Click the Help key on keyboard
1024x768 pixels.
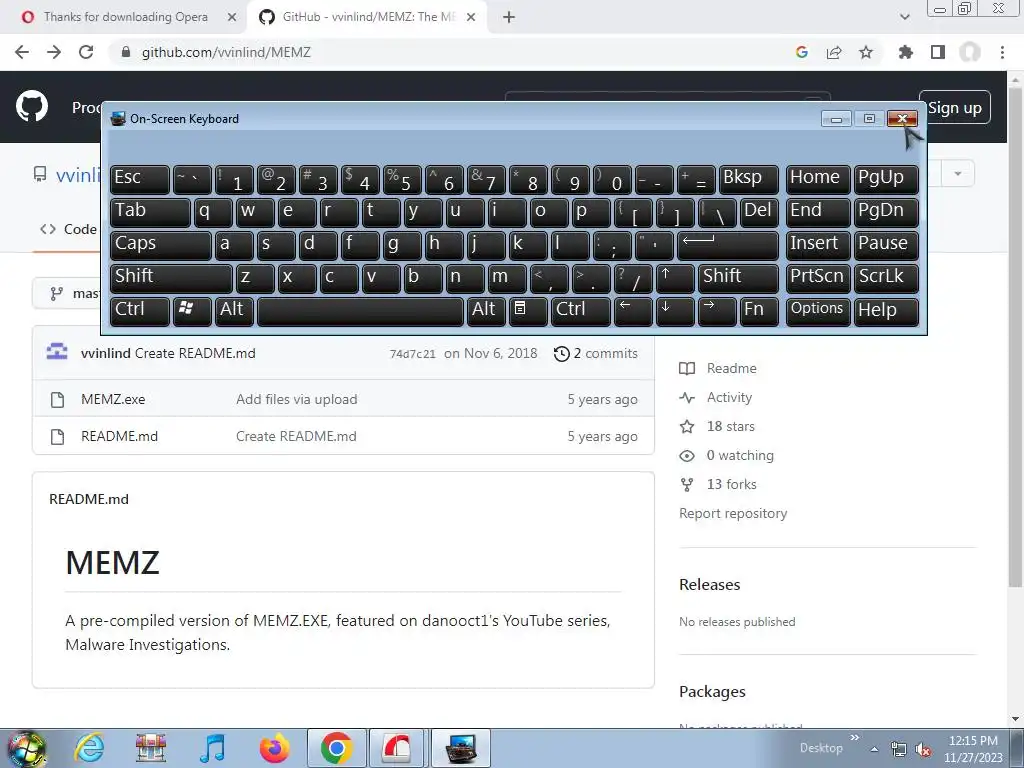[x=886, y=310]
